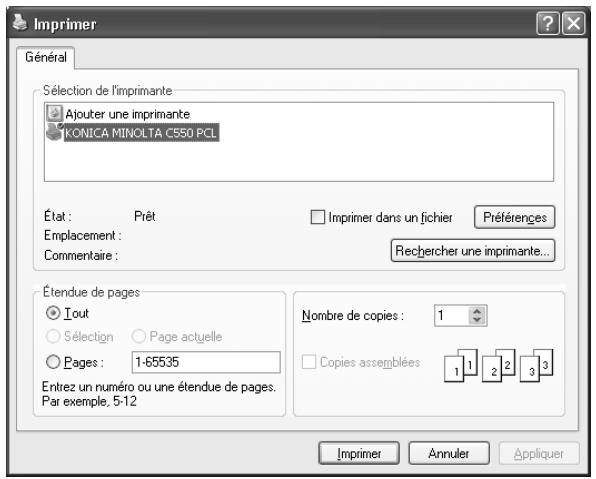Click the Ajouter une imprimante icon
The height and width of the screenshot is (479, 596).
pos(54,113)
